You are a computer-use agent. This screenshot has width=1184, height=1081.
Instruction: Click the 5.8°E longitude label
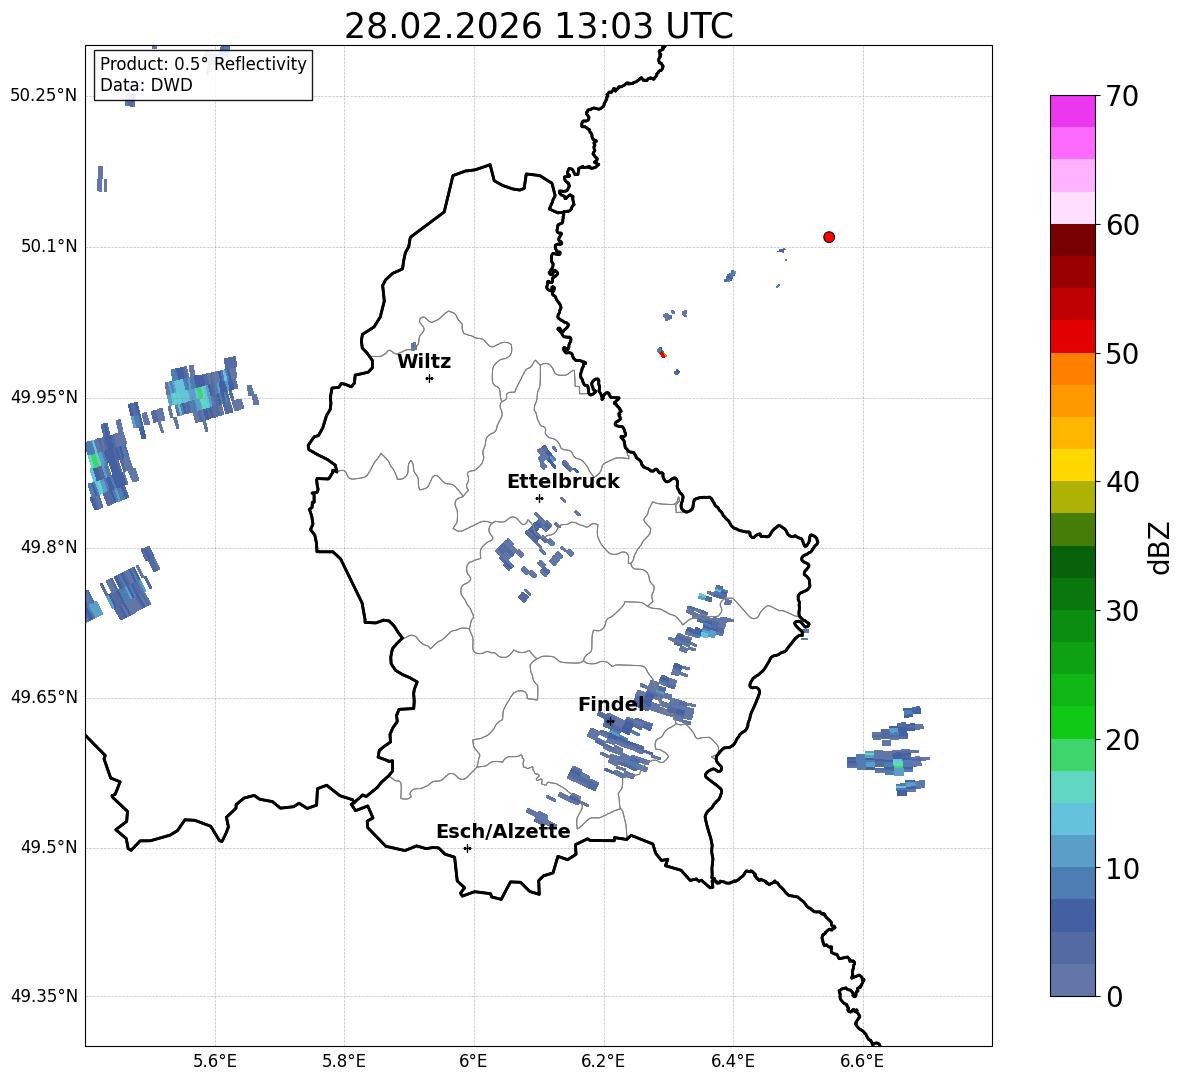(x=344, y=1061)
